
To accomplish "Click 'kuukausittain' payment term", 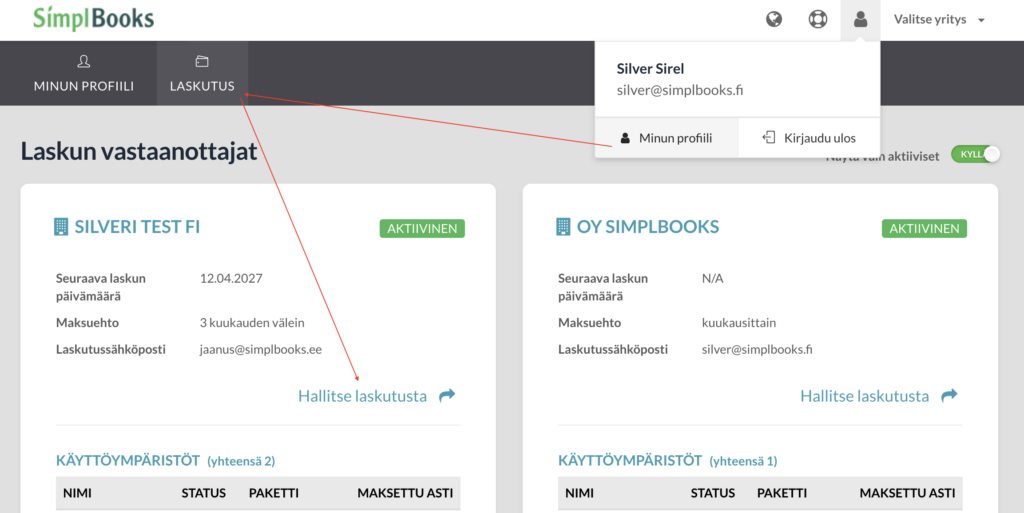I will tap(739, 322).
